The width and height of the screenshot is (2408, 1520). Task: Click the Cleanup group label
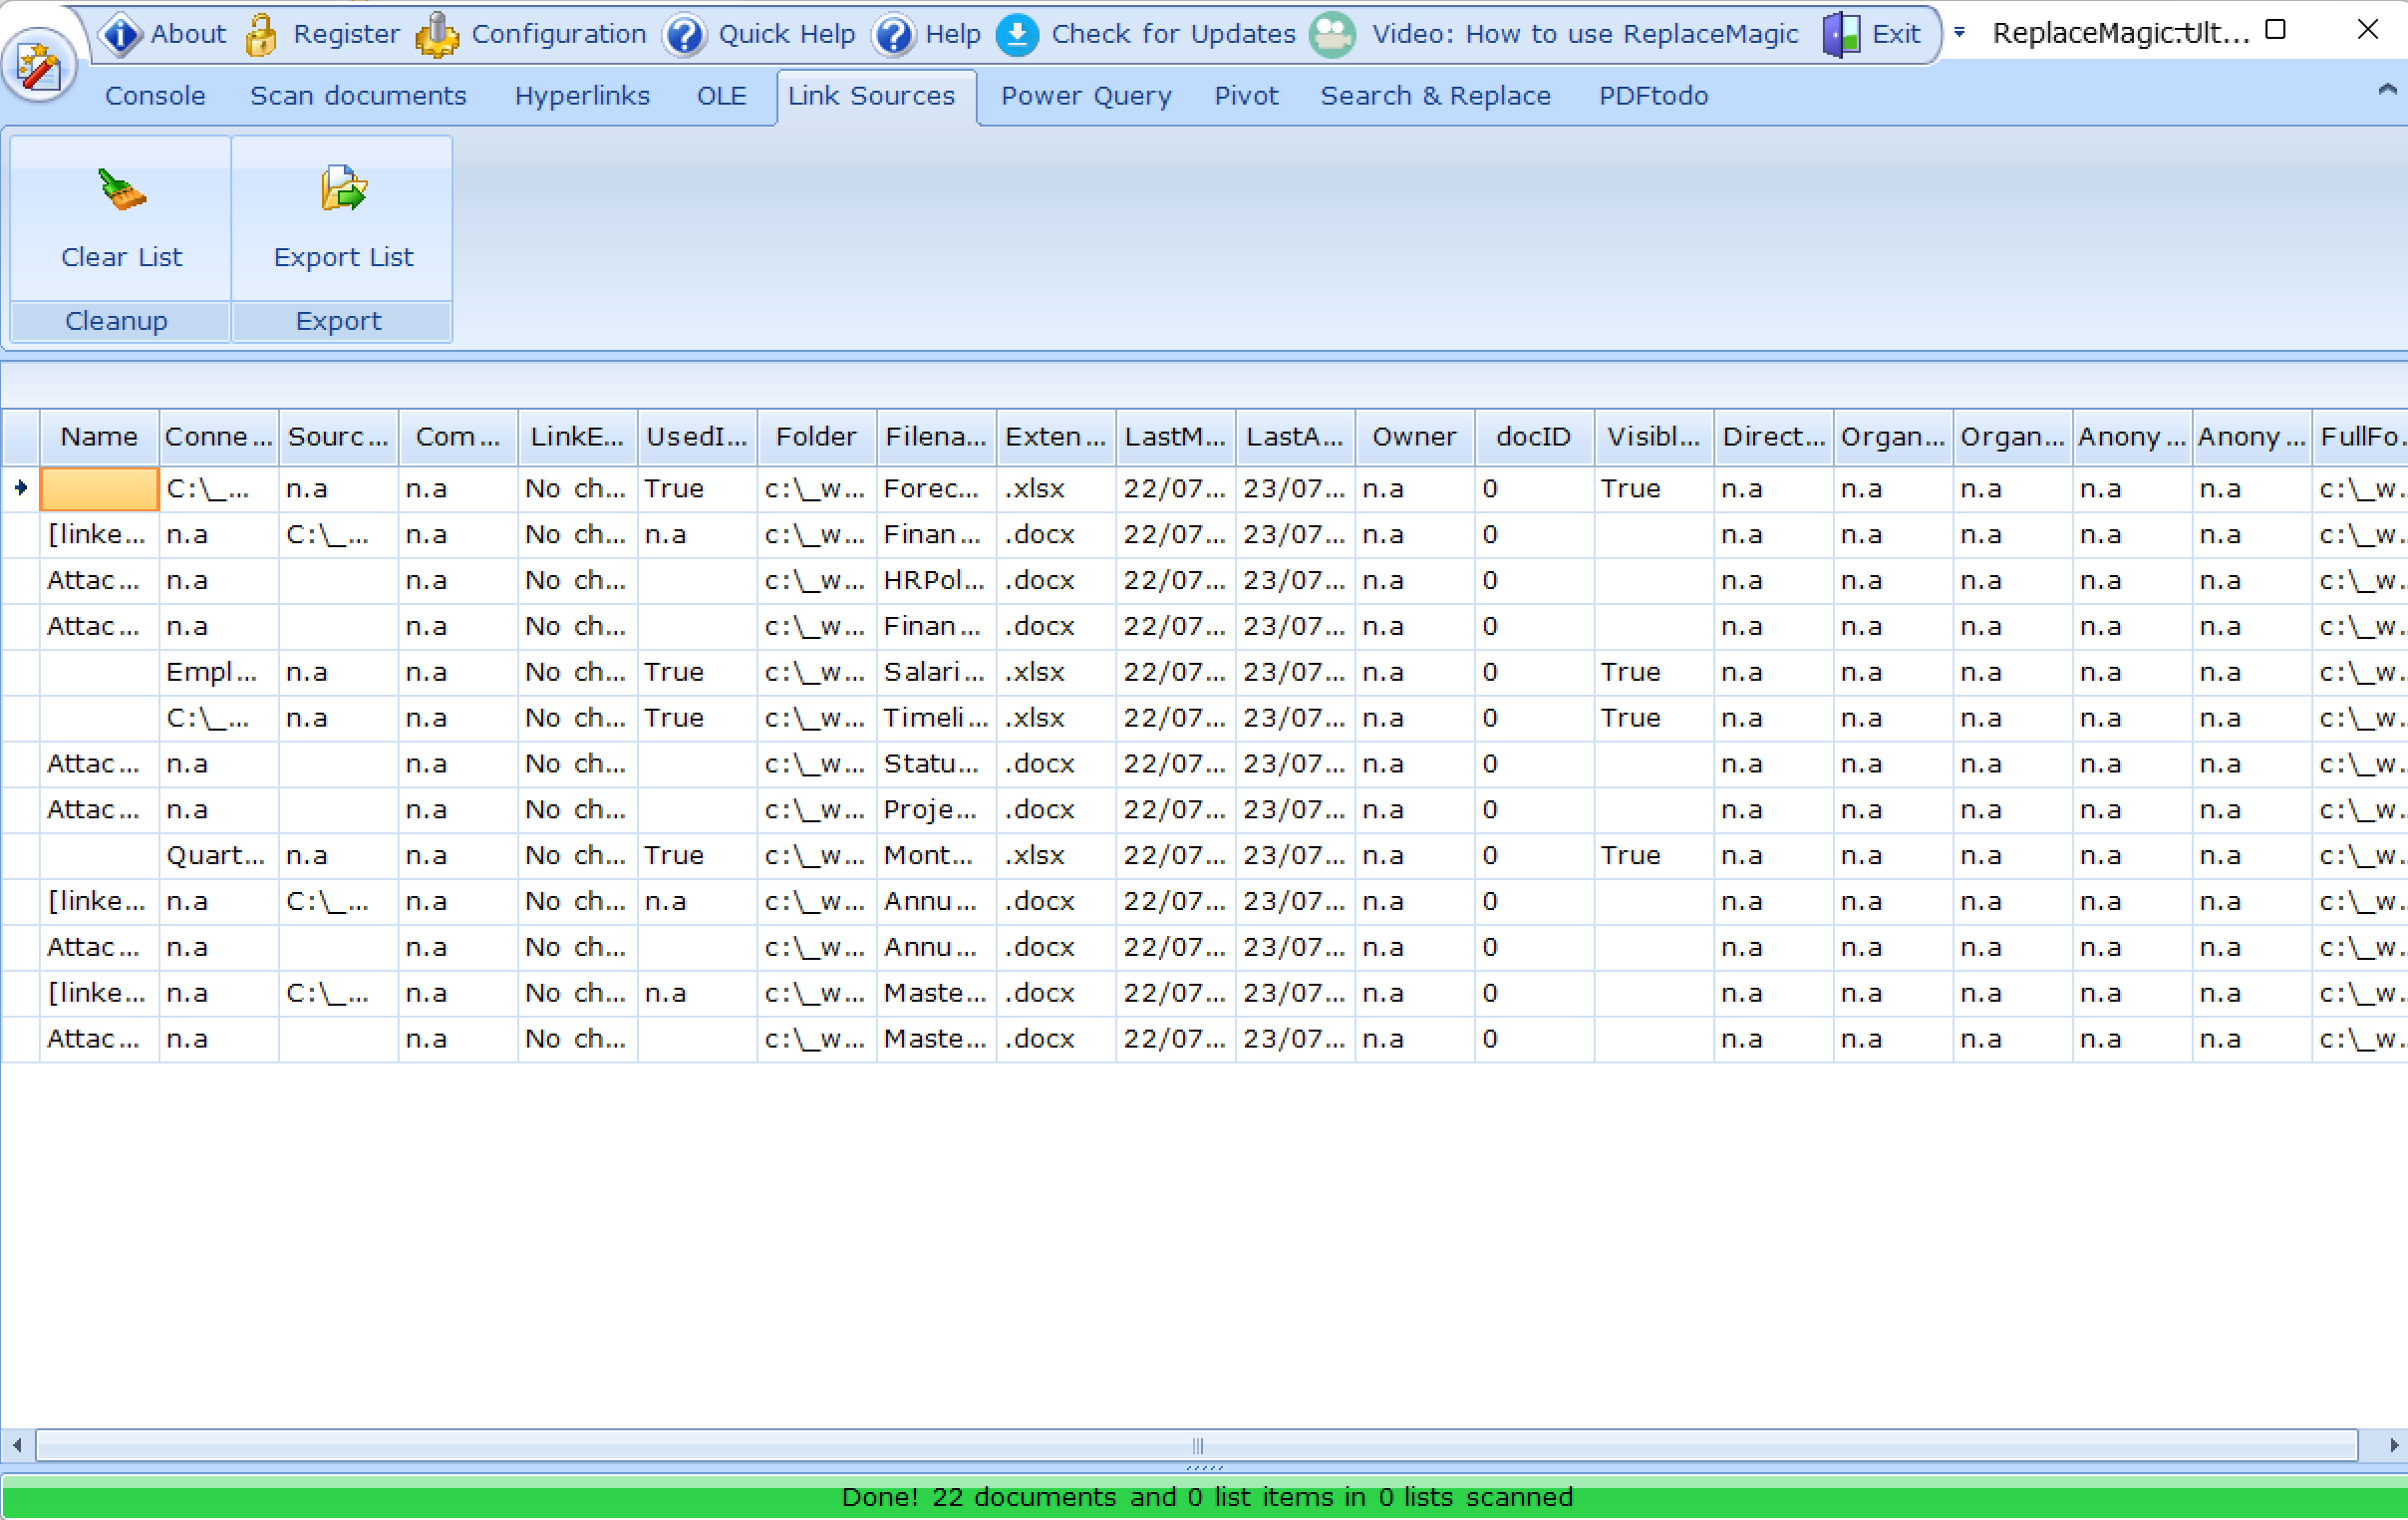pos(116,321)
